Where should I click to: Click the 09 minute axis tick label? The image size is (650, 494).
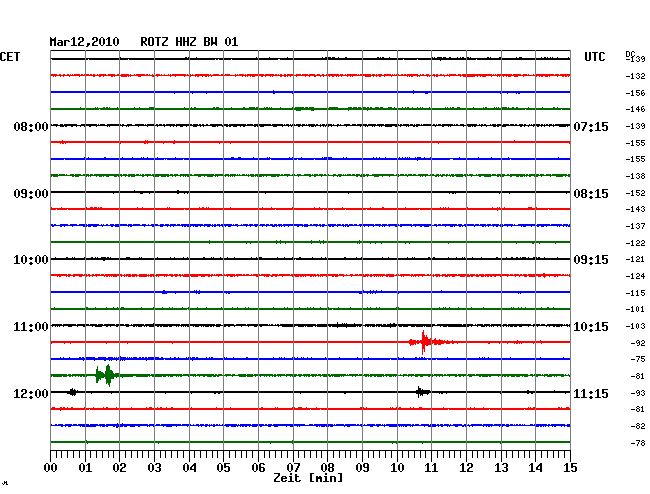pos(362,468)
